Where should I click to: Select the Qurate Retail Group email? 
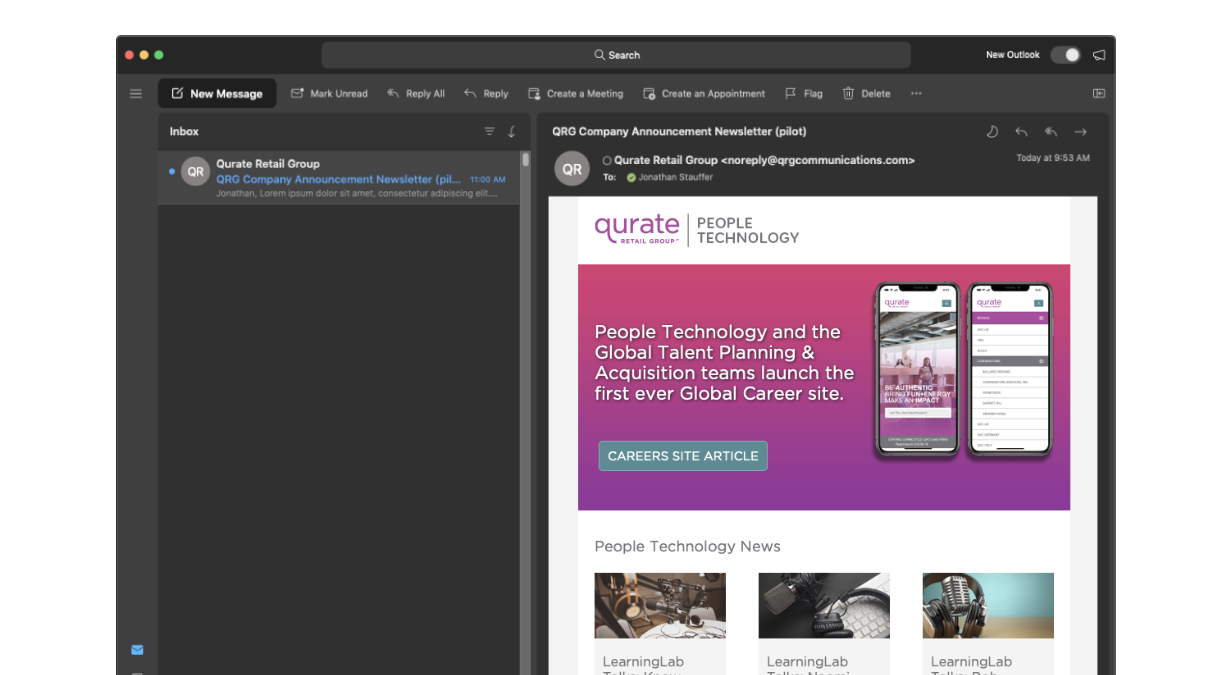pyautogui.click(x=339, y=178)
